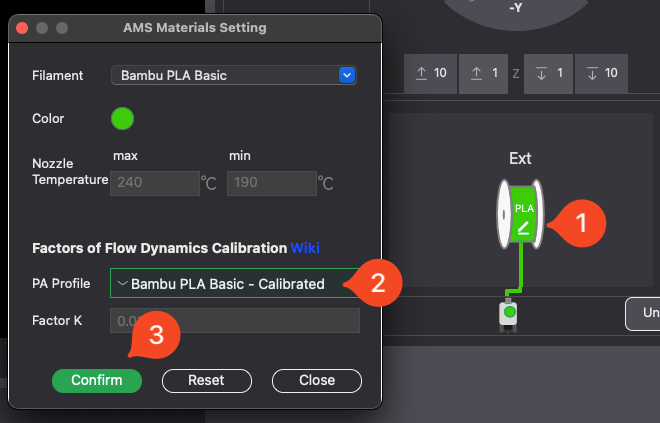Click the Reset button
This screenshot has height=423, width=660.
pos(206,380)
